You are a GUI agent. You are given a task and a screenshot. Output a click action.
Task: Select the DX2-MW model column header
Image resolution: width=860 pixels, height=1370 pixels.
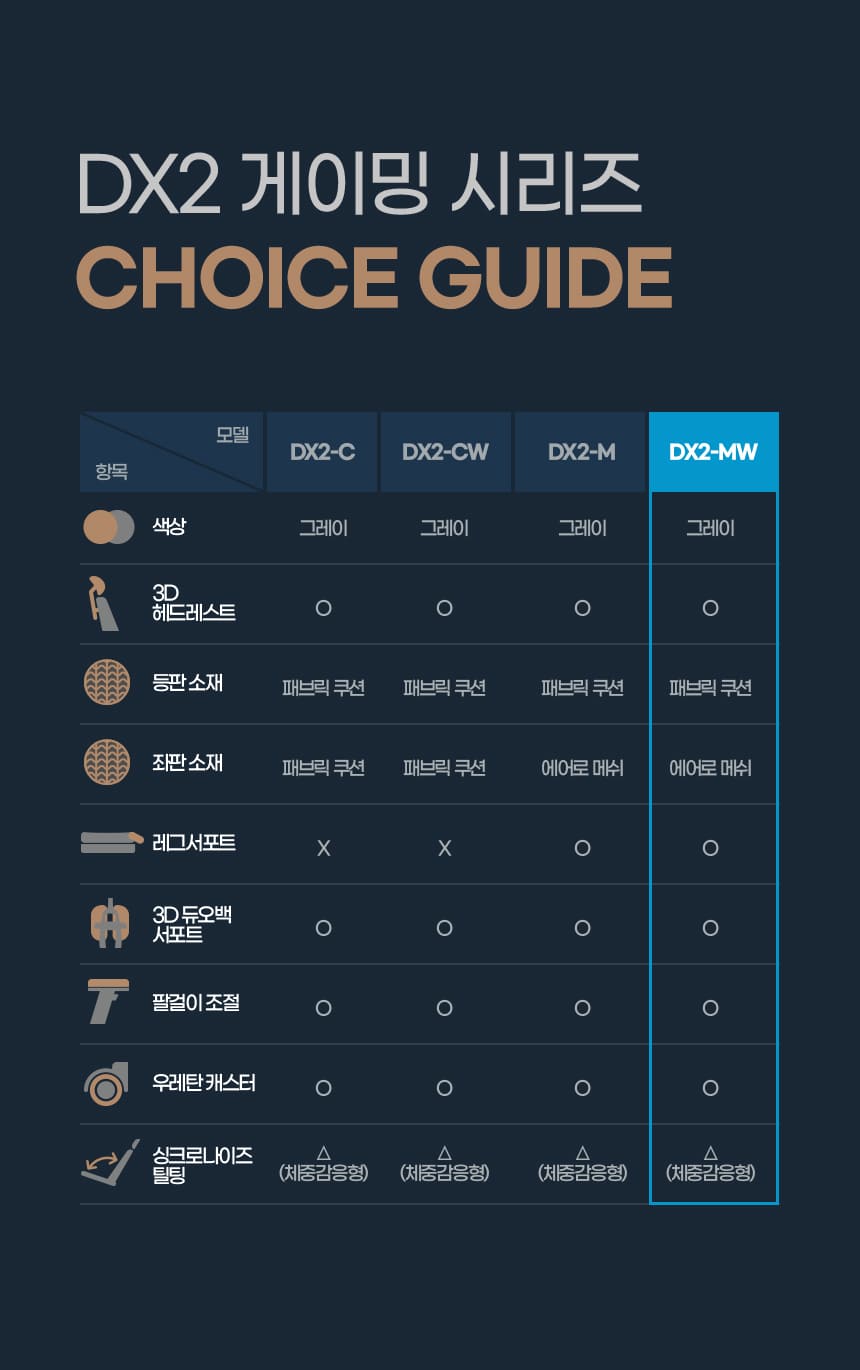(x=713, y=452)
